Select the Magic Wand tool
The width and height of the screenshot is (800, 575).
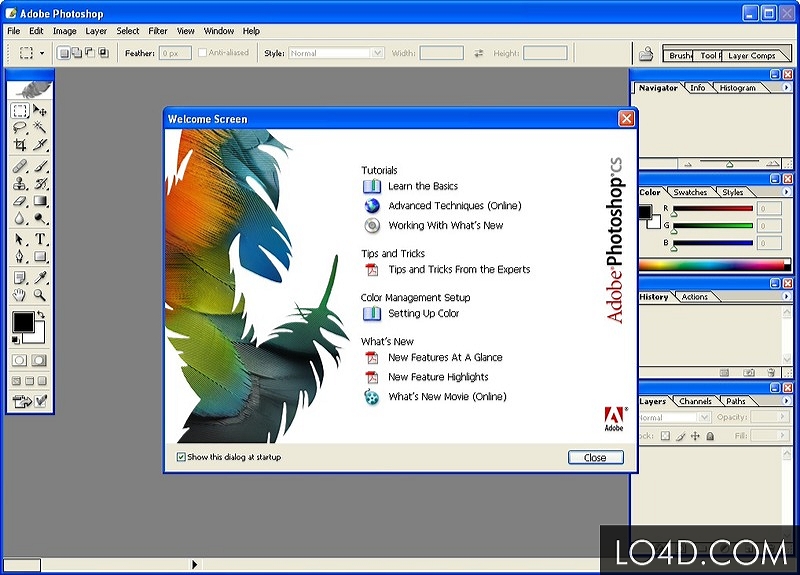[40, 128]
